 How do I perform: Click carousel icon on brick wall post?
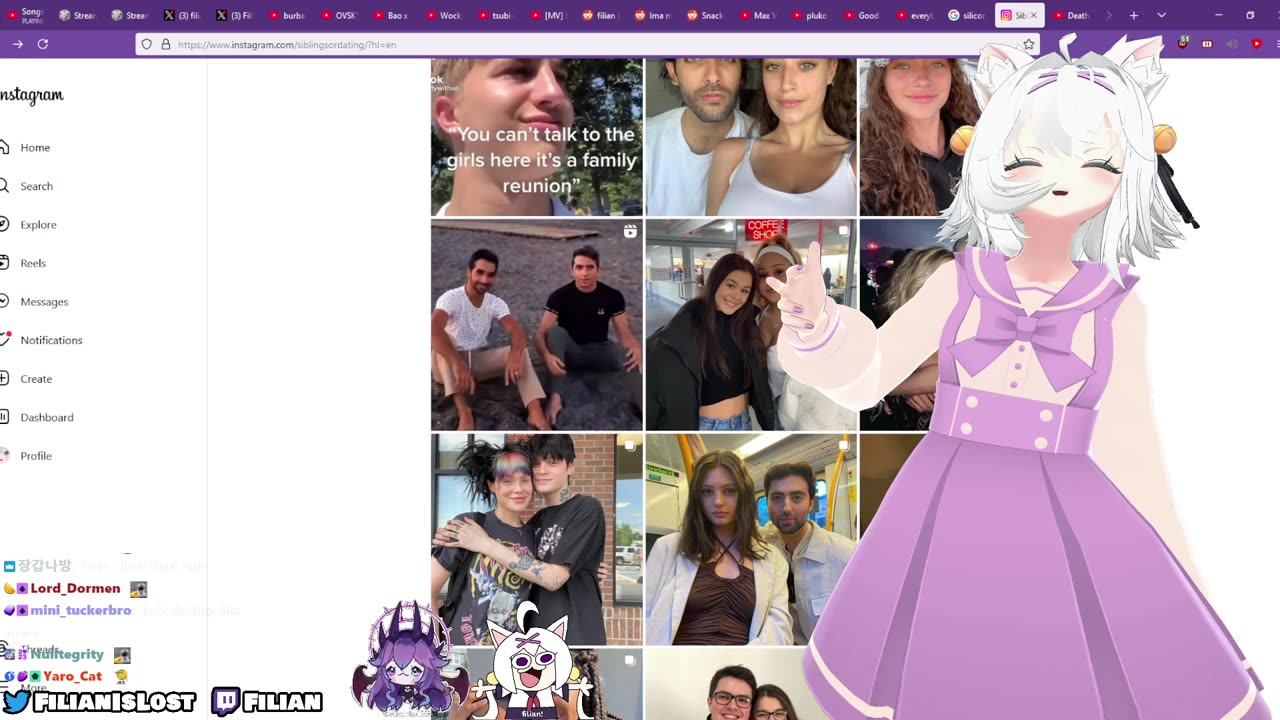click(630, 445)
